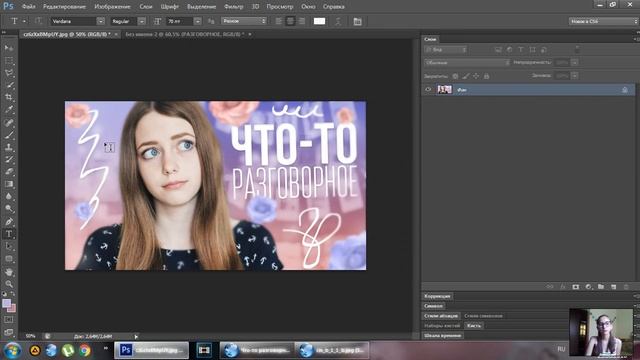This screenshot has height=360, width=640.
Task: Select the History Brush tool
Action: click(x=9, y=160)
